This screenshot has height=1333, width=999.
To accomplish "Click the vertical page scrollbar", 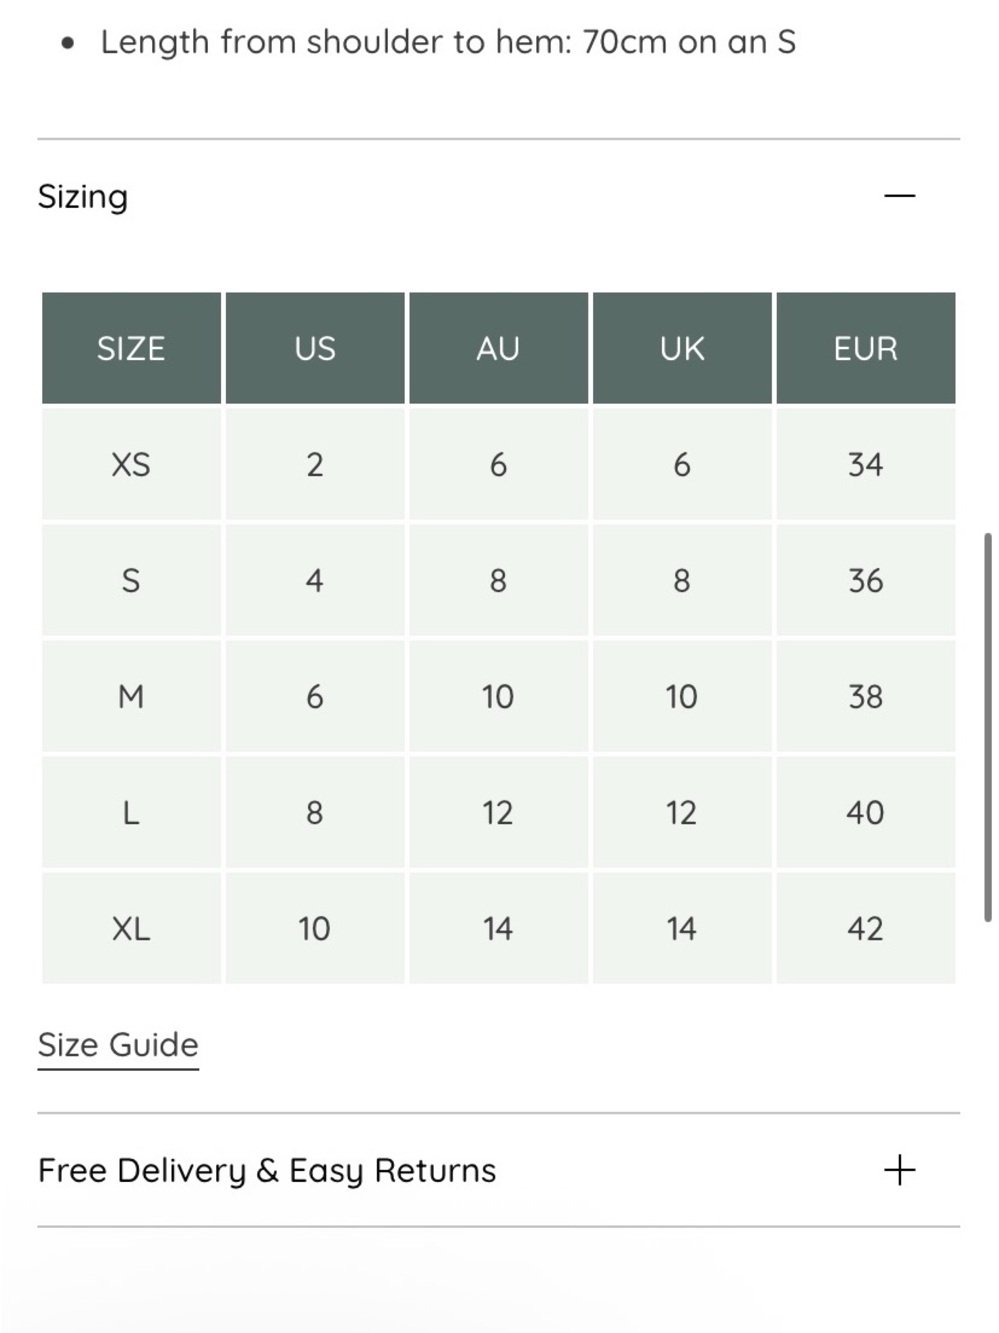I will pyautogui.click(x=987, y=727).
